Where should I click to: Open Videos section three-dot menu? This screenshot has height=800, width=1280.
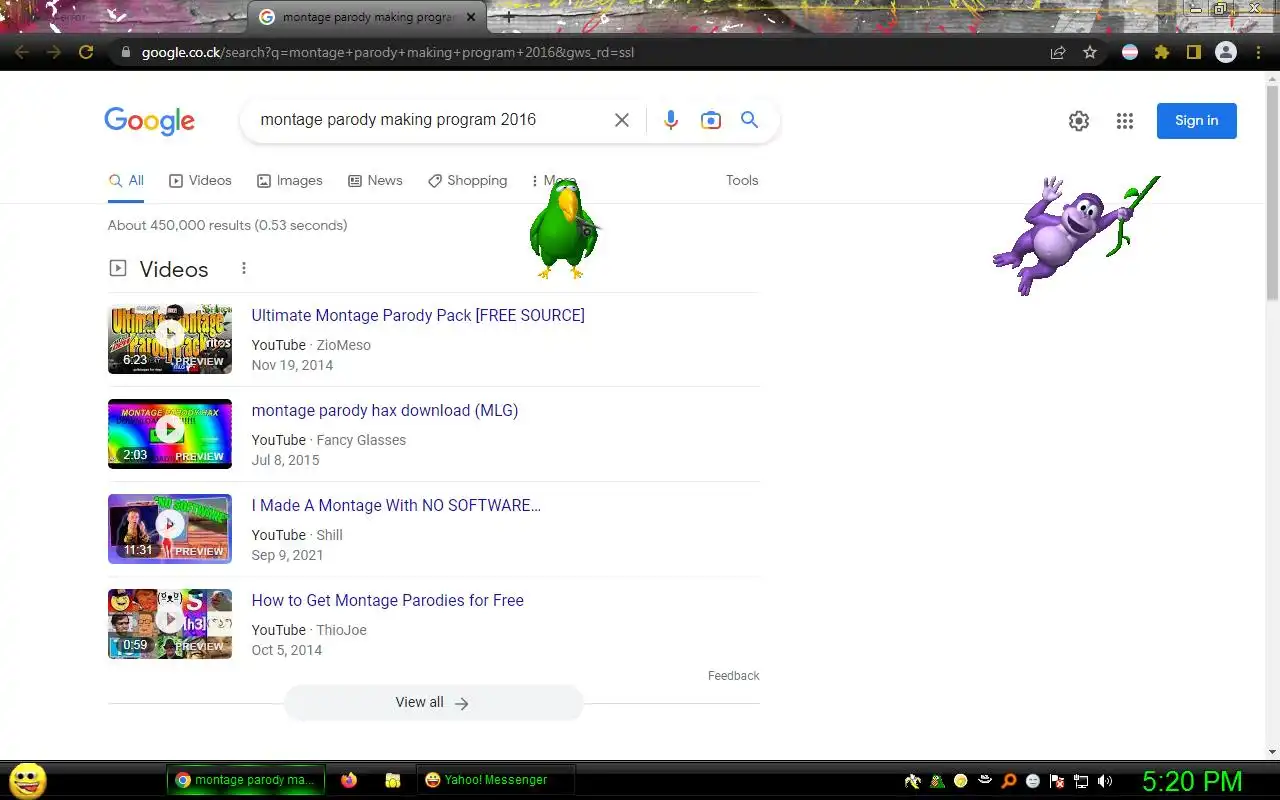(243, 268)
